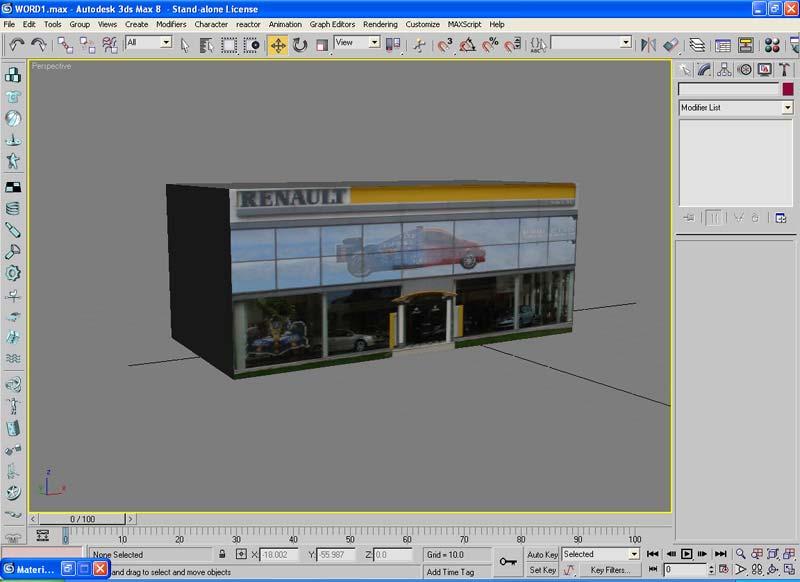
Task: Click the Align tool icon
Action: coord(670,45)
